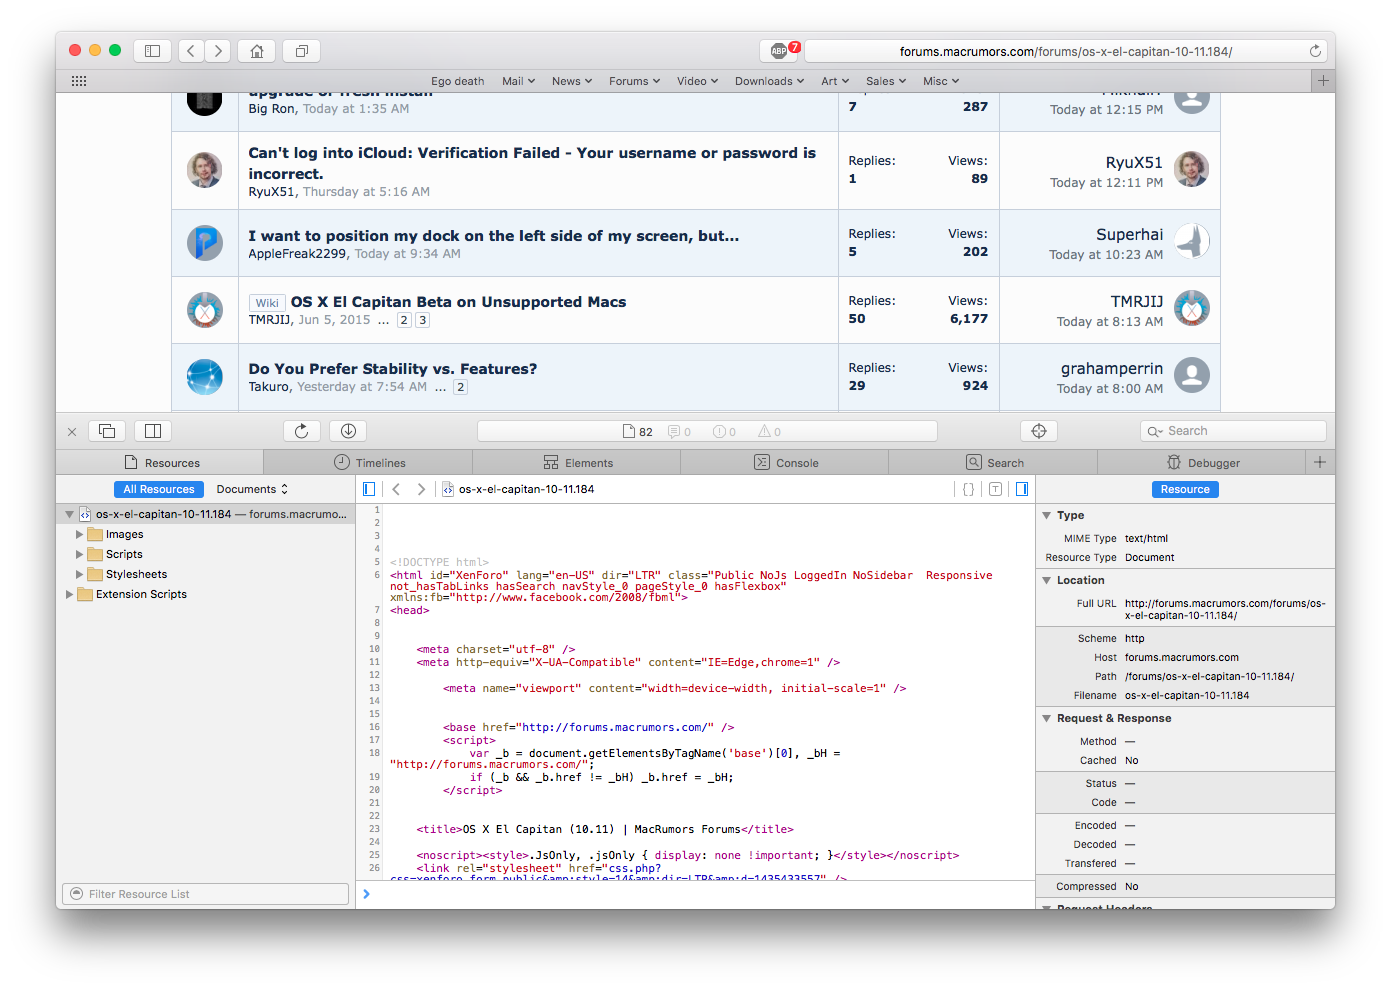Switch to the Timelines tab
This screenshot has height=989, width=1391.
369,462
